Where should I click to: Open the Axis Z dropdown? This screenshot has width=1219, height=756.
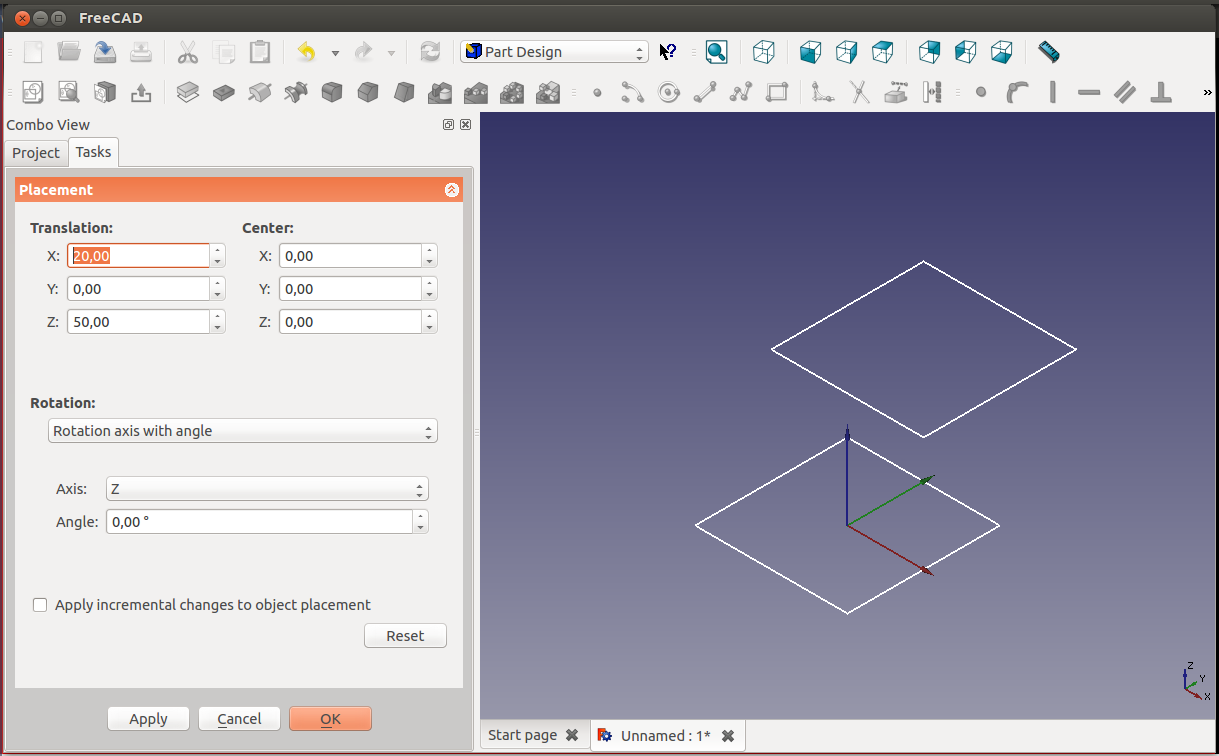coord(267,489)
